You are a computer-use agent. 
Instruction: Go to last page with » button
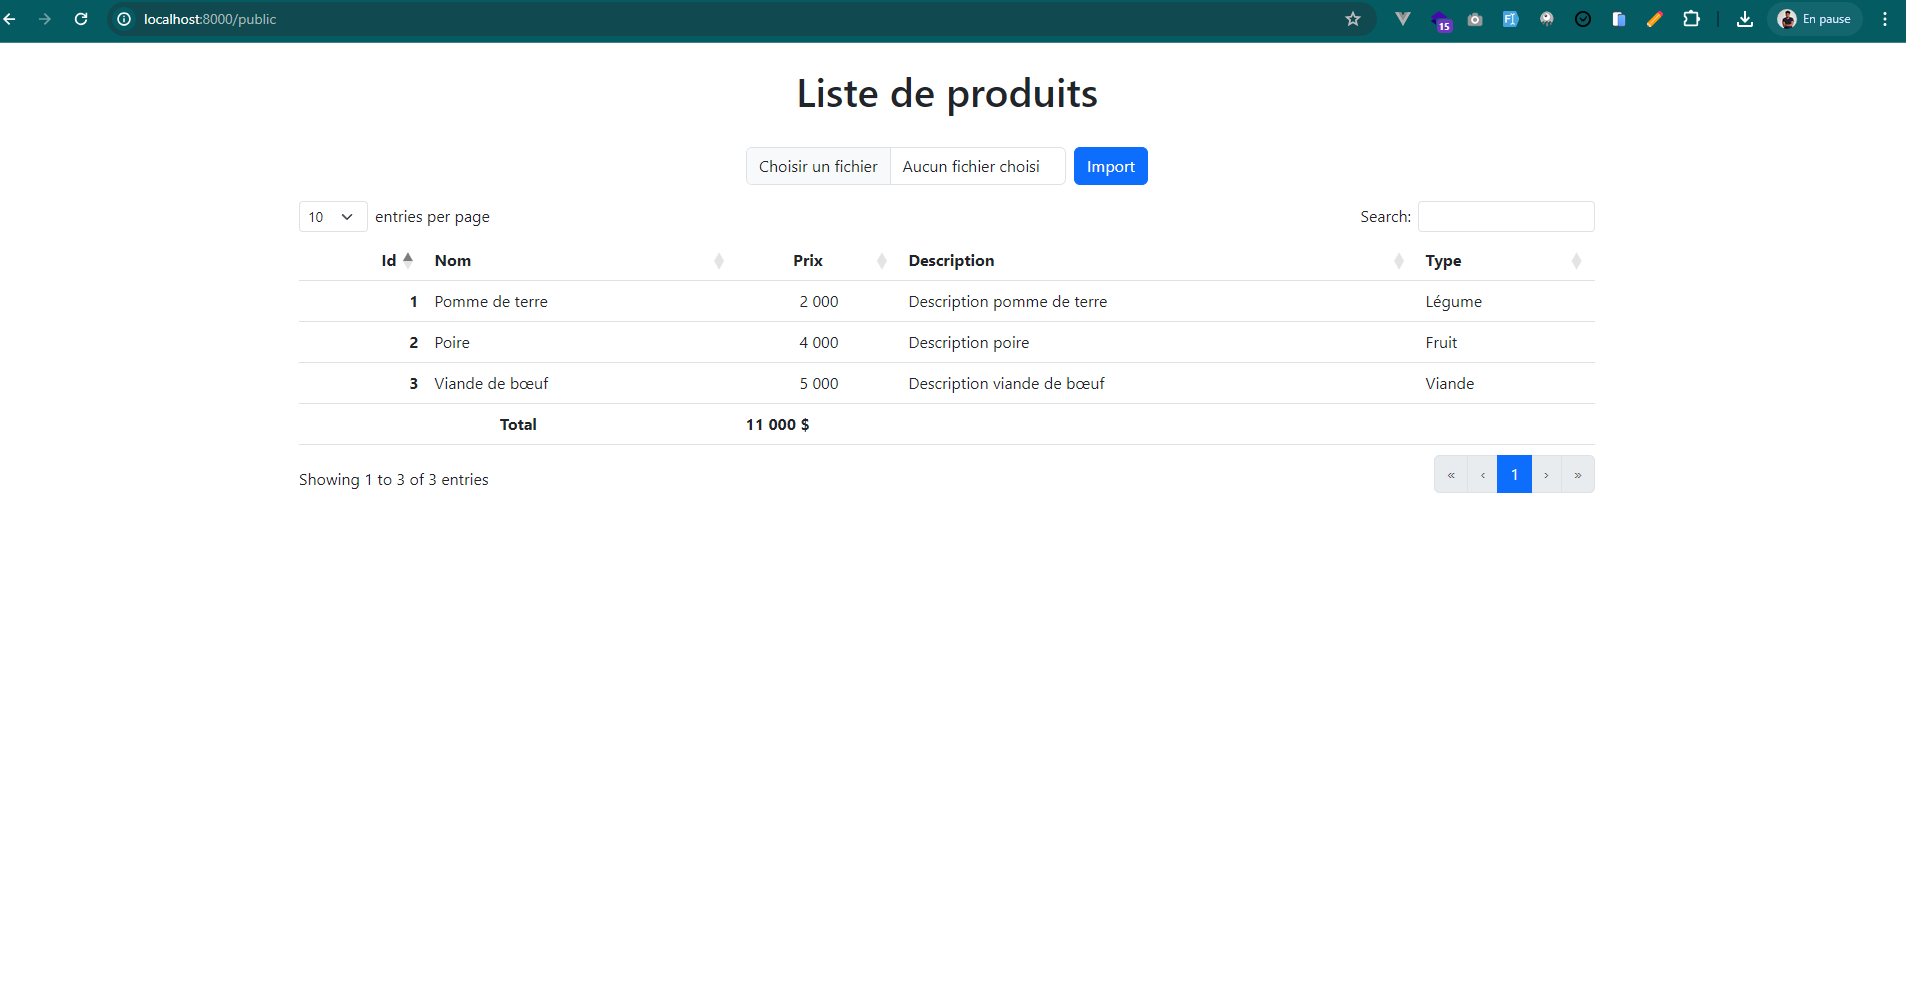tap(1578, 475)
